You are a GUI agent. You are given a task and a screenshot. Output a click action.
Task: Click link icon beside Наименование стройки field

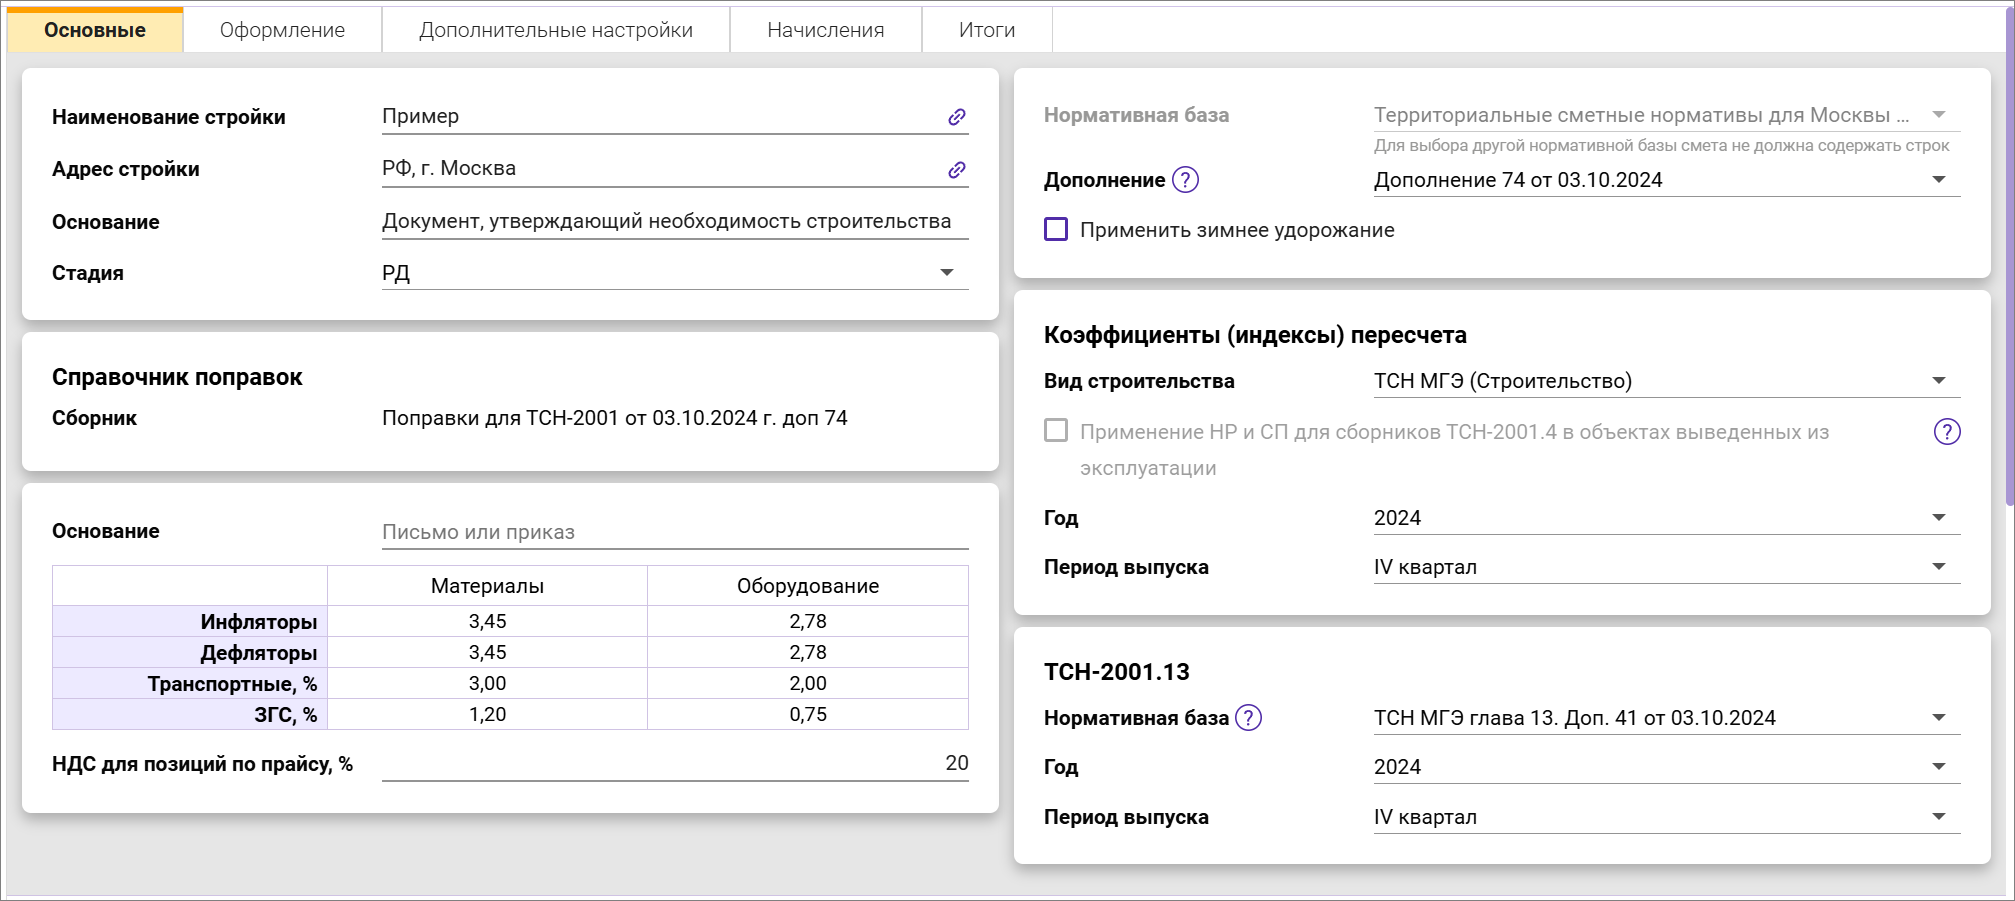[957, 117]
